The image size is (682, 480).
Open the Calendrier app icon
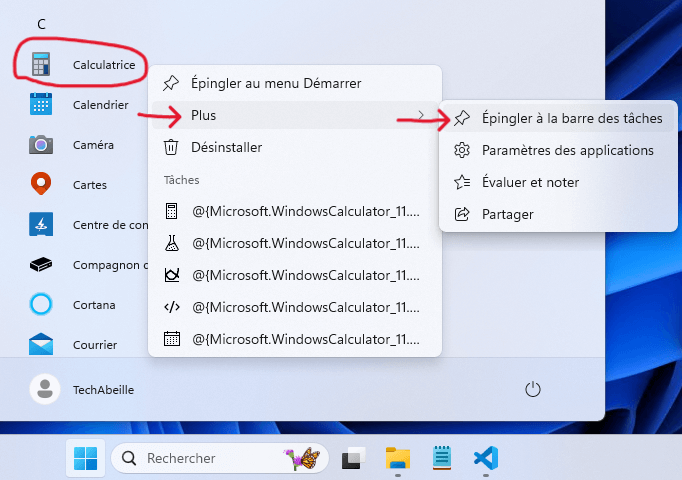pyautogui.click(x=41, y=104)
